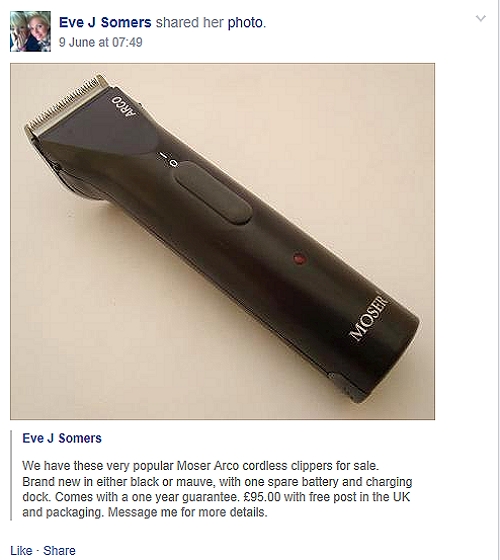This screenshot has height=560, width=500.
Task: Open Eve J Somers profile picture thumbnail
Action: (x=30, y=31)
